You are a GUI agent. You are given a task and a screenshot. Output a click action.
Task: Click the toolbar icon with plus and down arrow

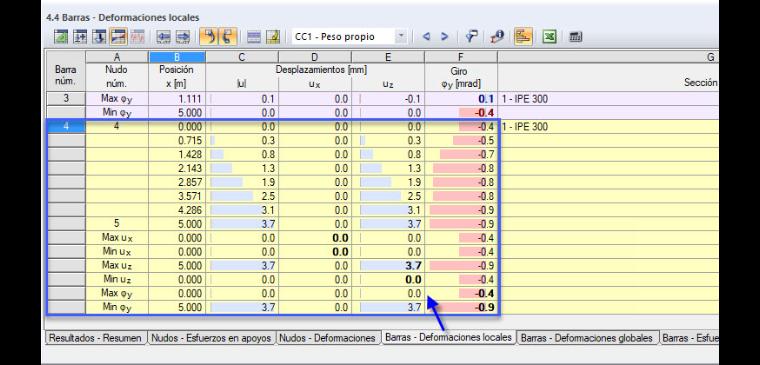[80, 36]
